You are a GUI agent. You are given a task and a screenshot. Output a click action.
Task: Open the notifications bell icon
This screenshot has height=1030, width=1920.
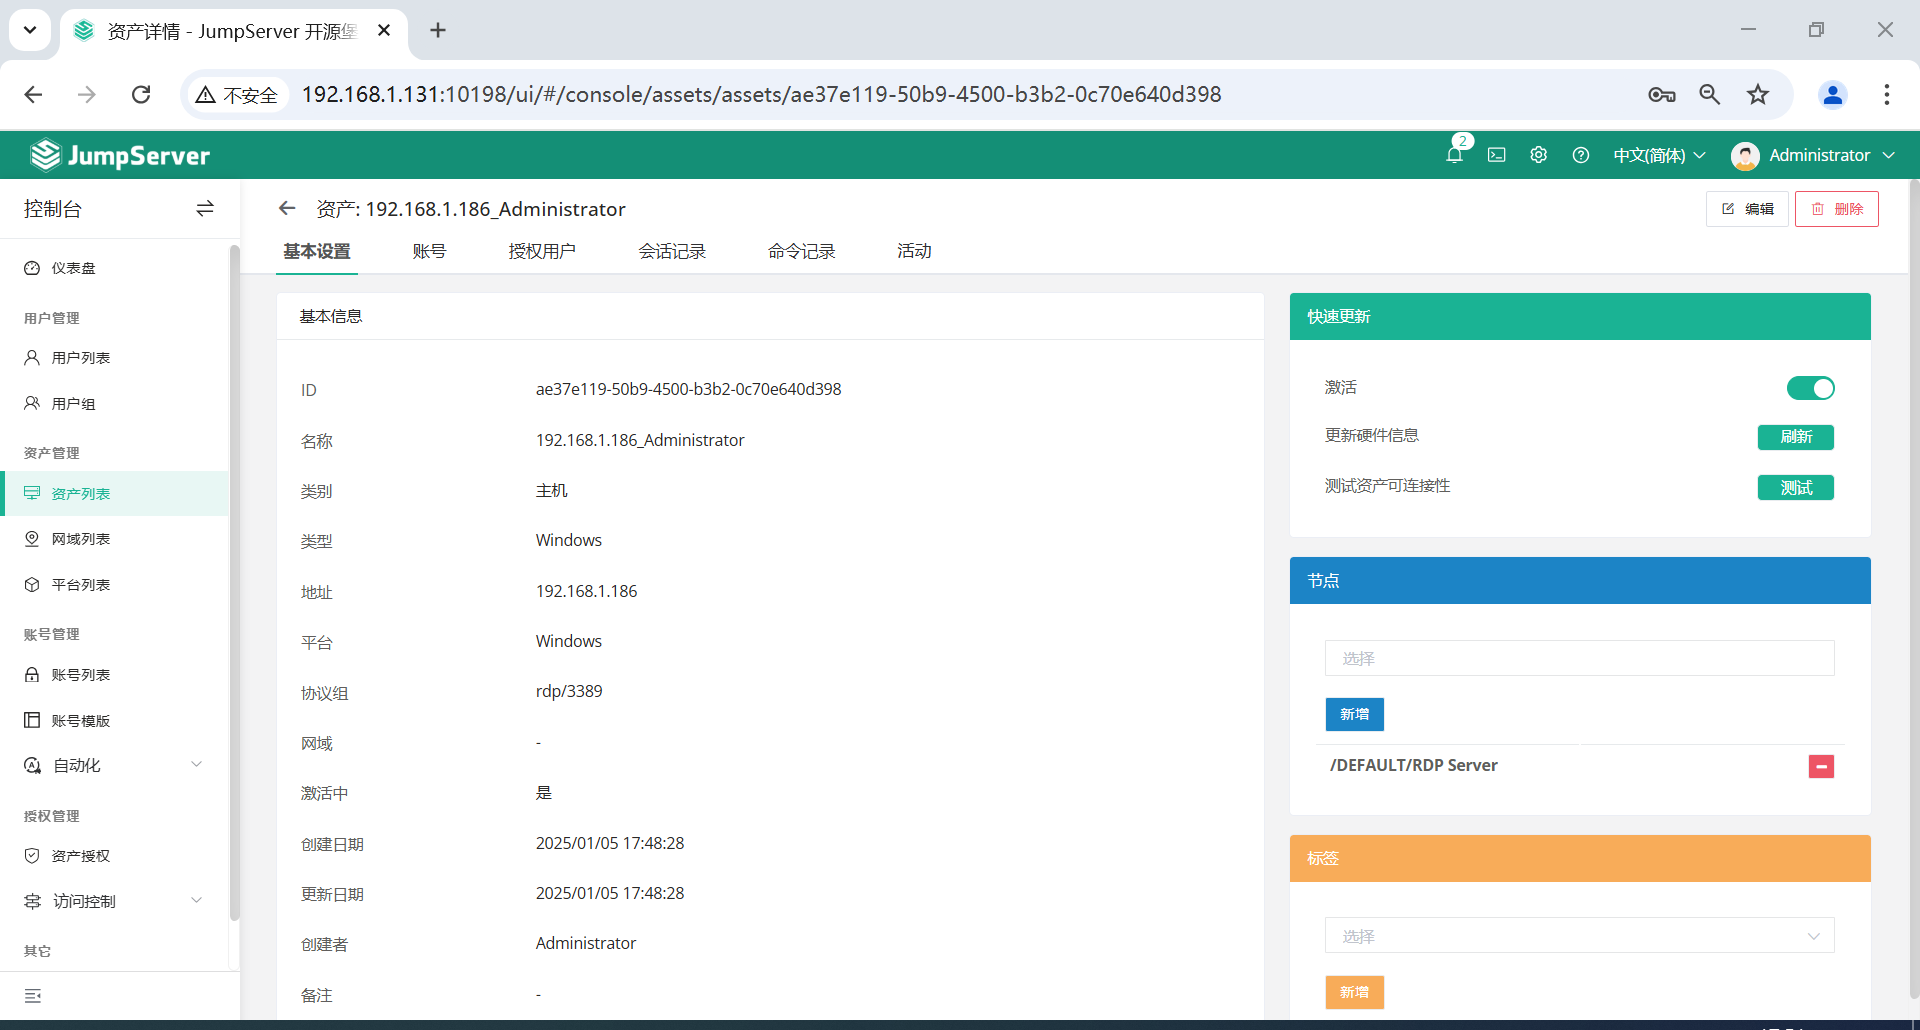1454,155
